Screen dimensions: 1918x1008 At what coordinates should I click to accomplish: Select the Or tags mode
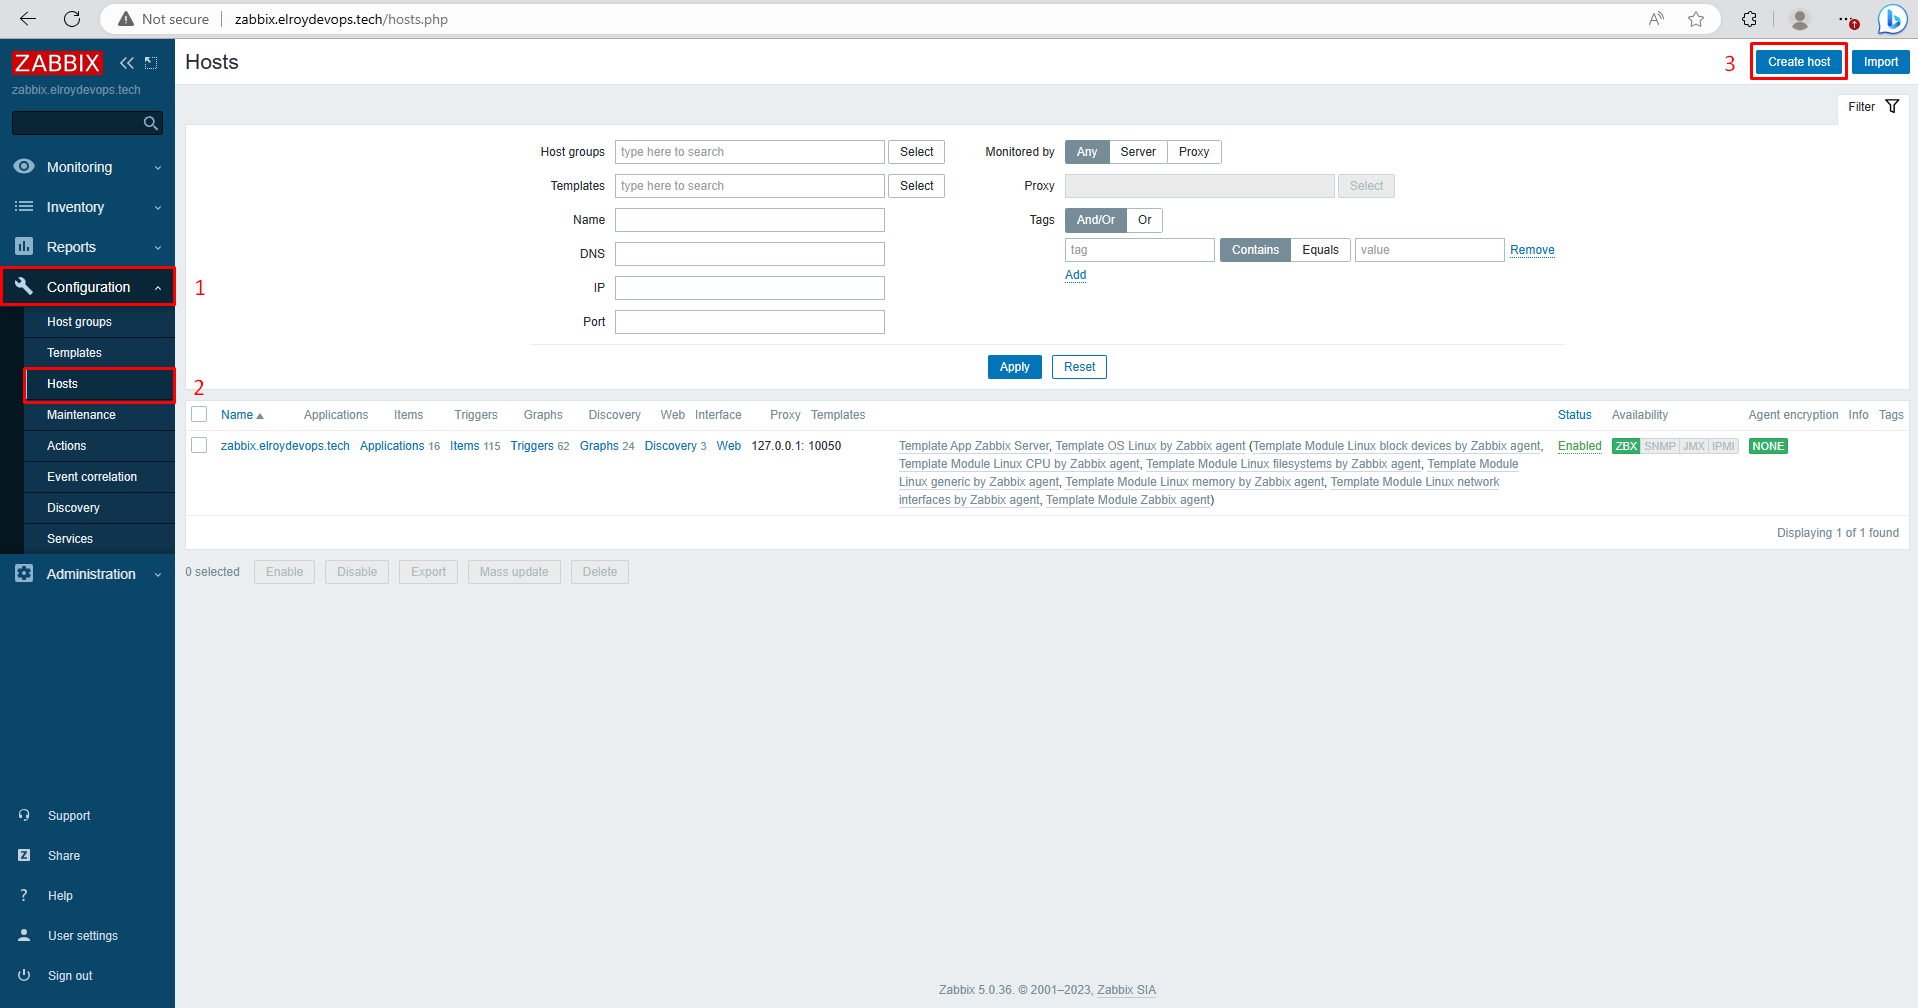(x=1145, y=220)
